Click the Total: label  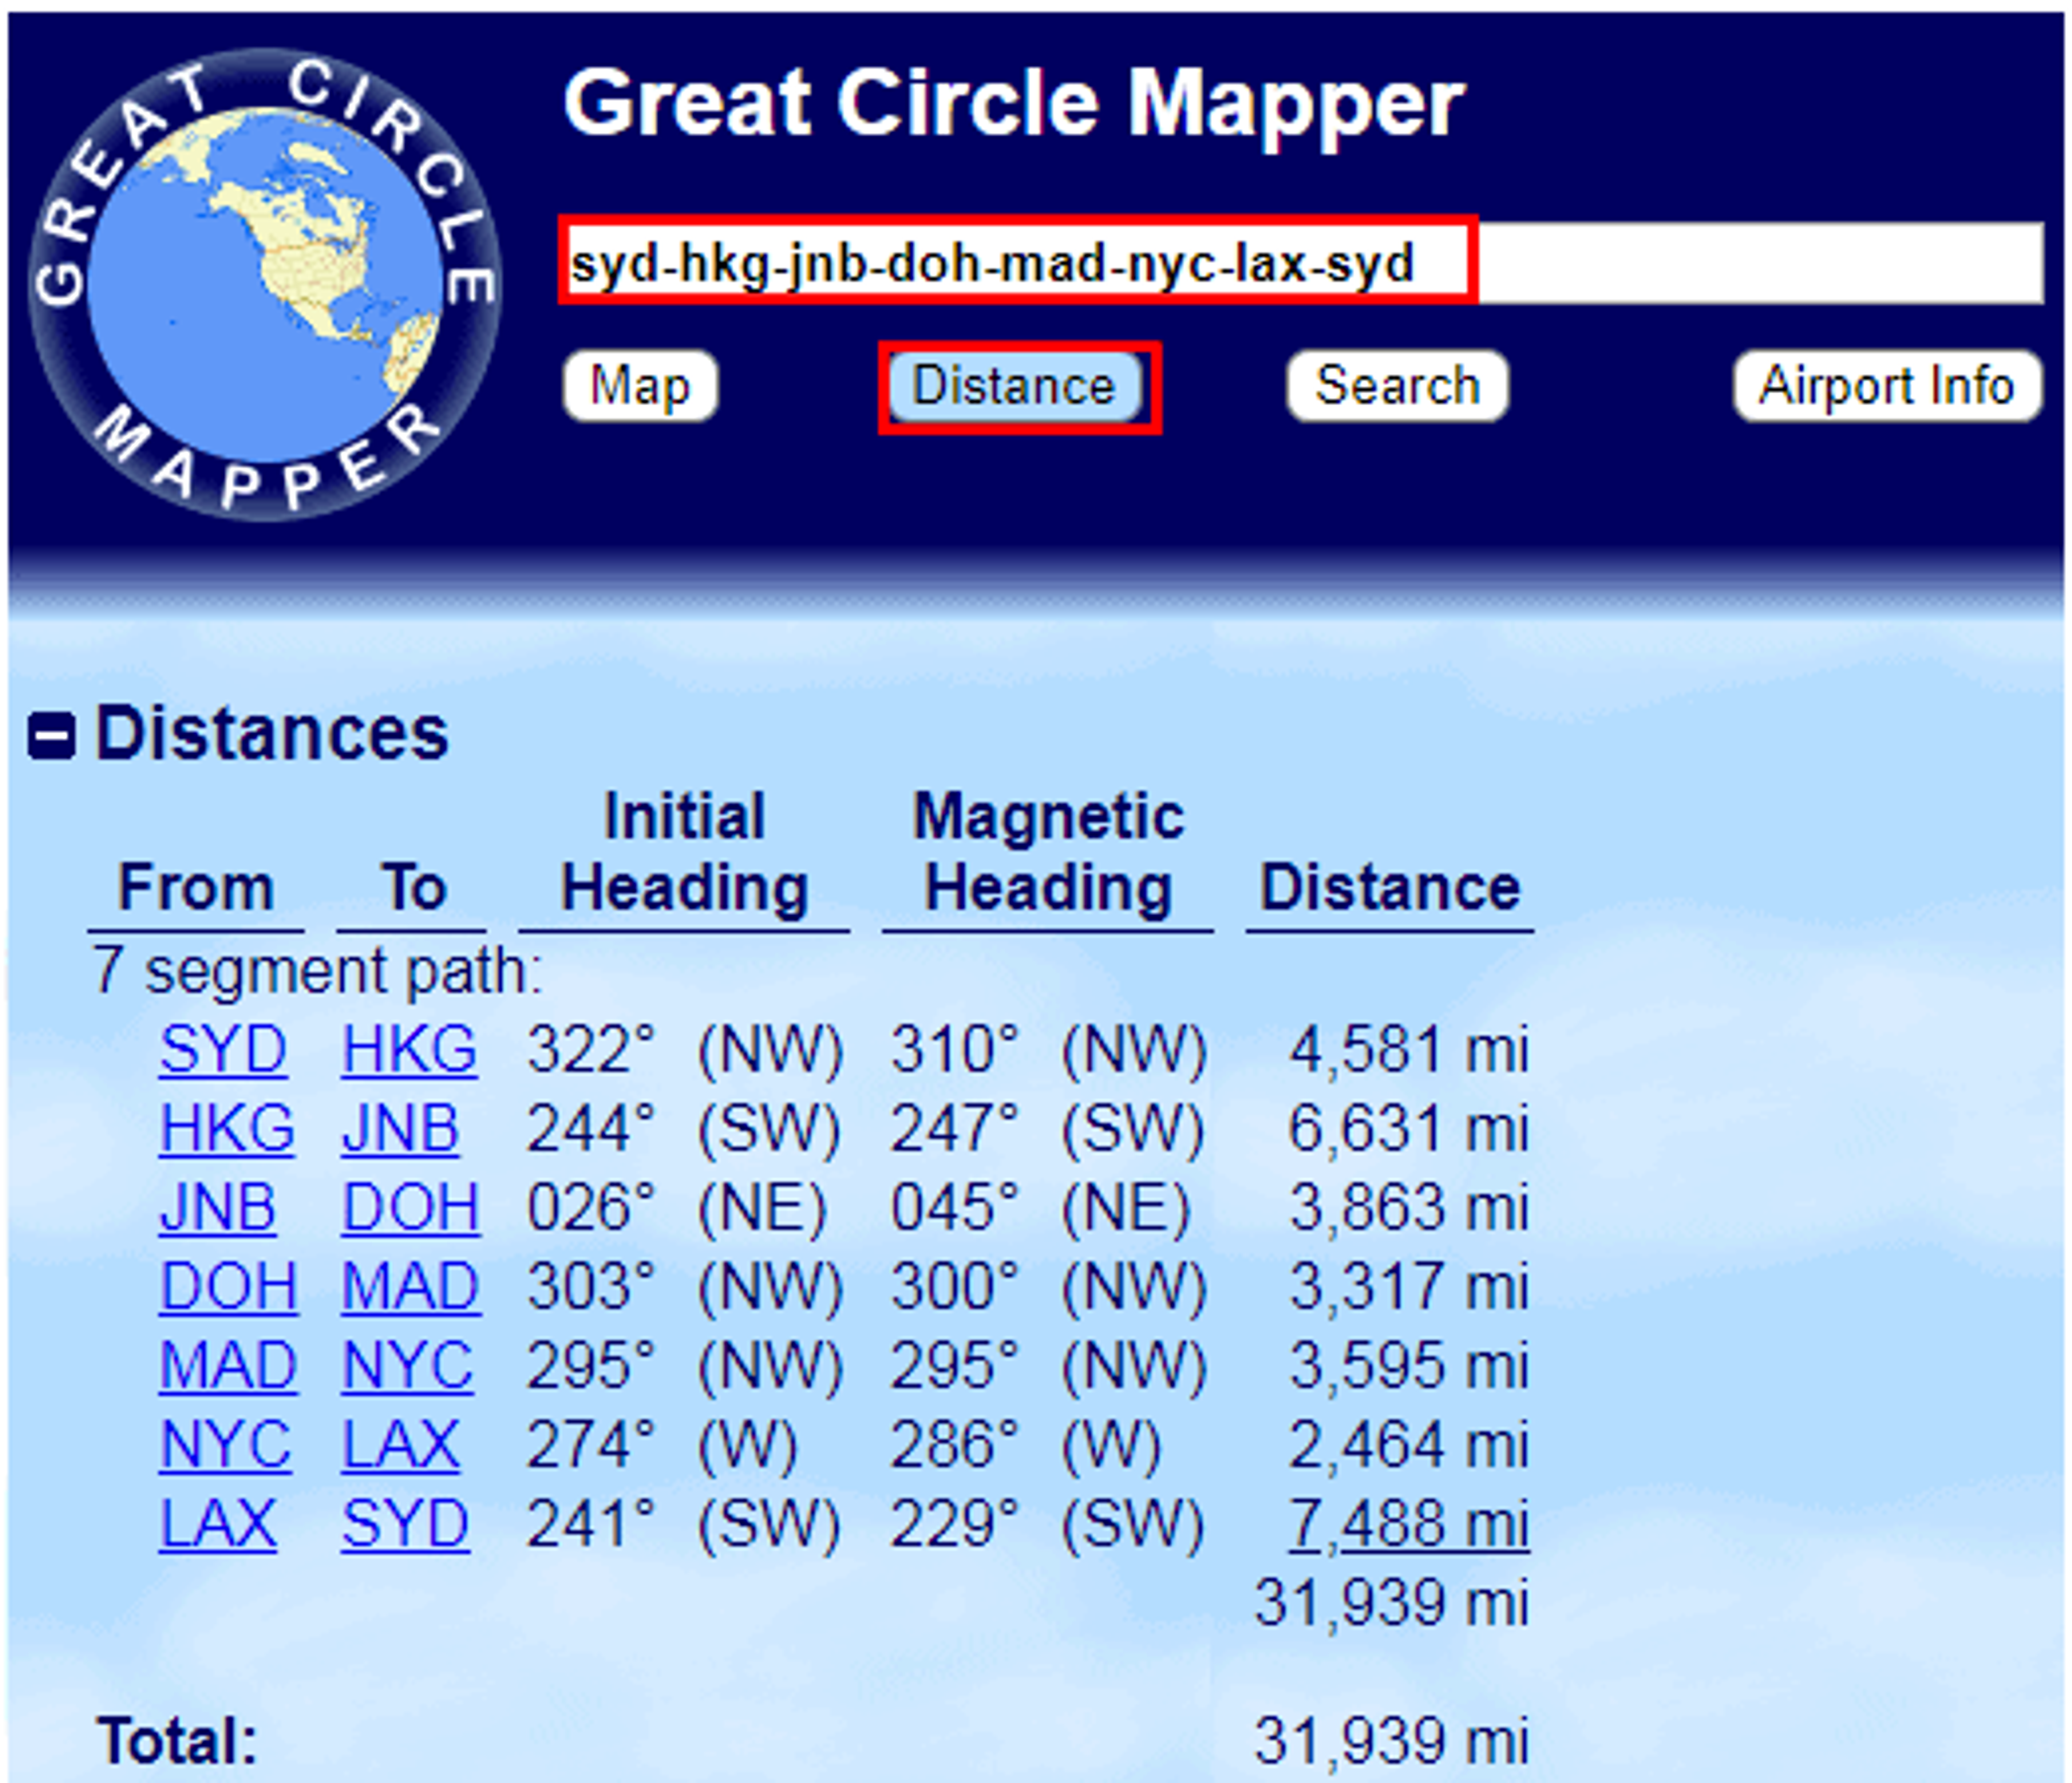coord(178,1741)
